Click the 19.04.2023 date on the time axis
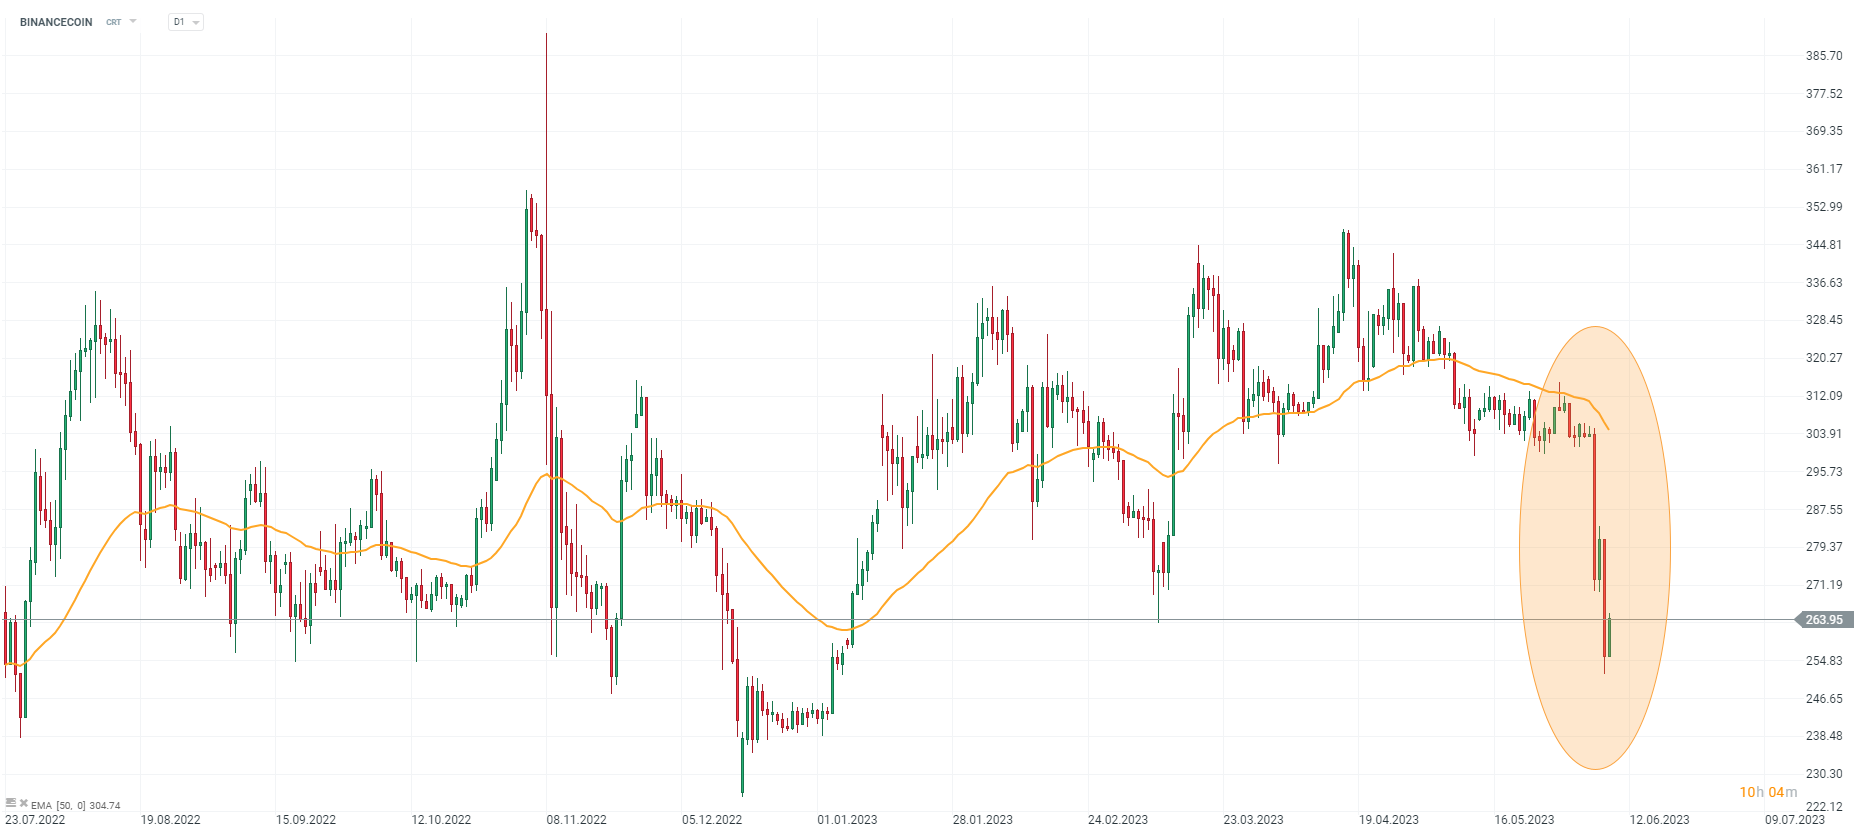The image size is (1866, 837). (x=1388, y=820)
